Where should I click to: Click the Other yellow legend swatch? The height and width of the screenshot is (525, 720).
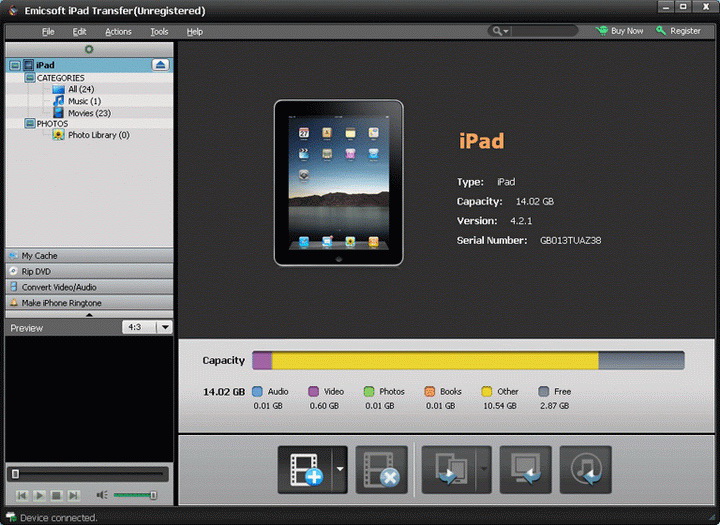(486, 391)
